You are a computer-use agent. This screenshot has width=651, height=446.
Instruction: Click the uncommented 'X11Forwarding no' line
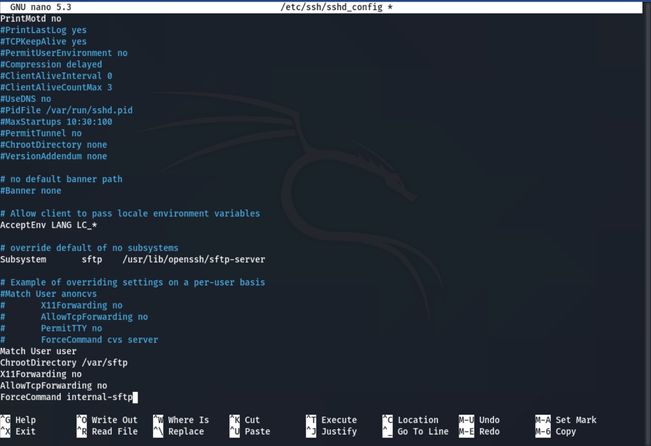[x=41, y=374]
